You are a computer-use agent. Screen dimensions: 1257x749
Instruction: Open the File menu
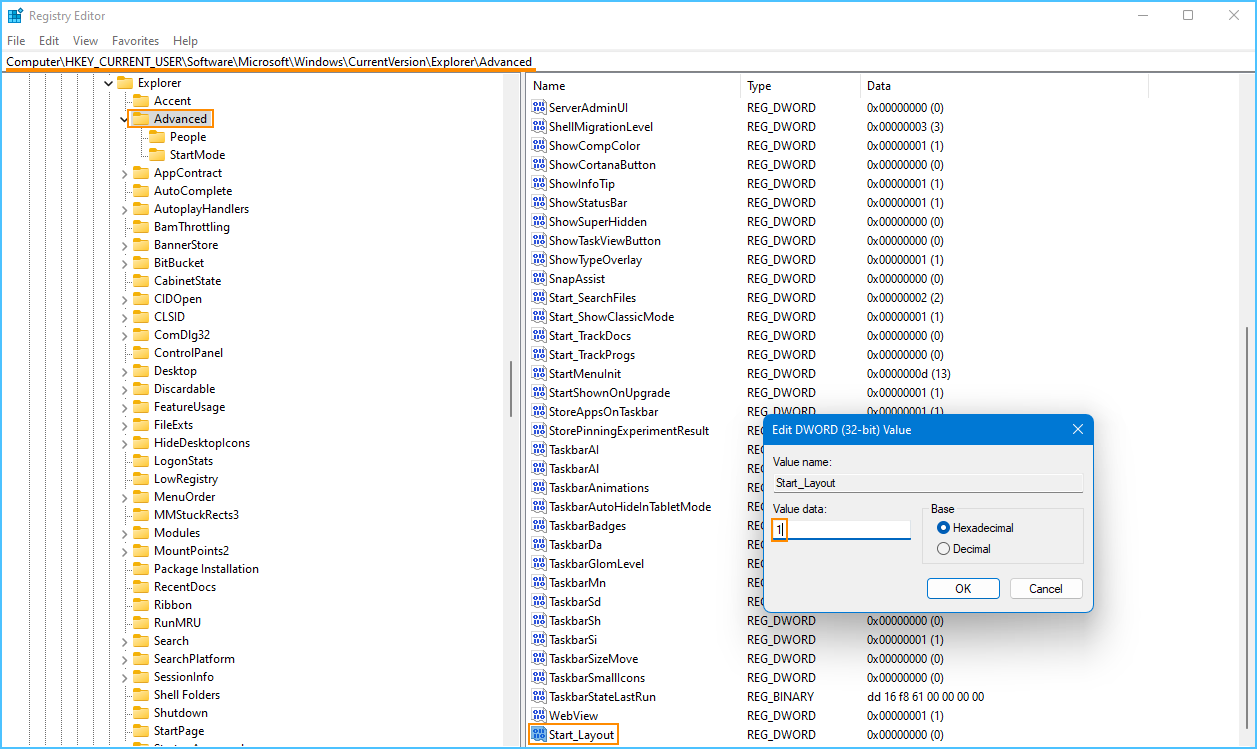tap(16, 41)
